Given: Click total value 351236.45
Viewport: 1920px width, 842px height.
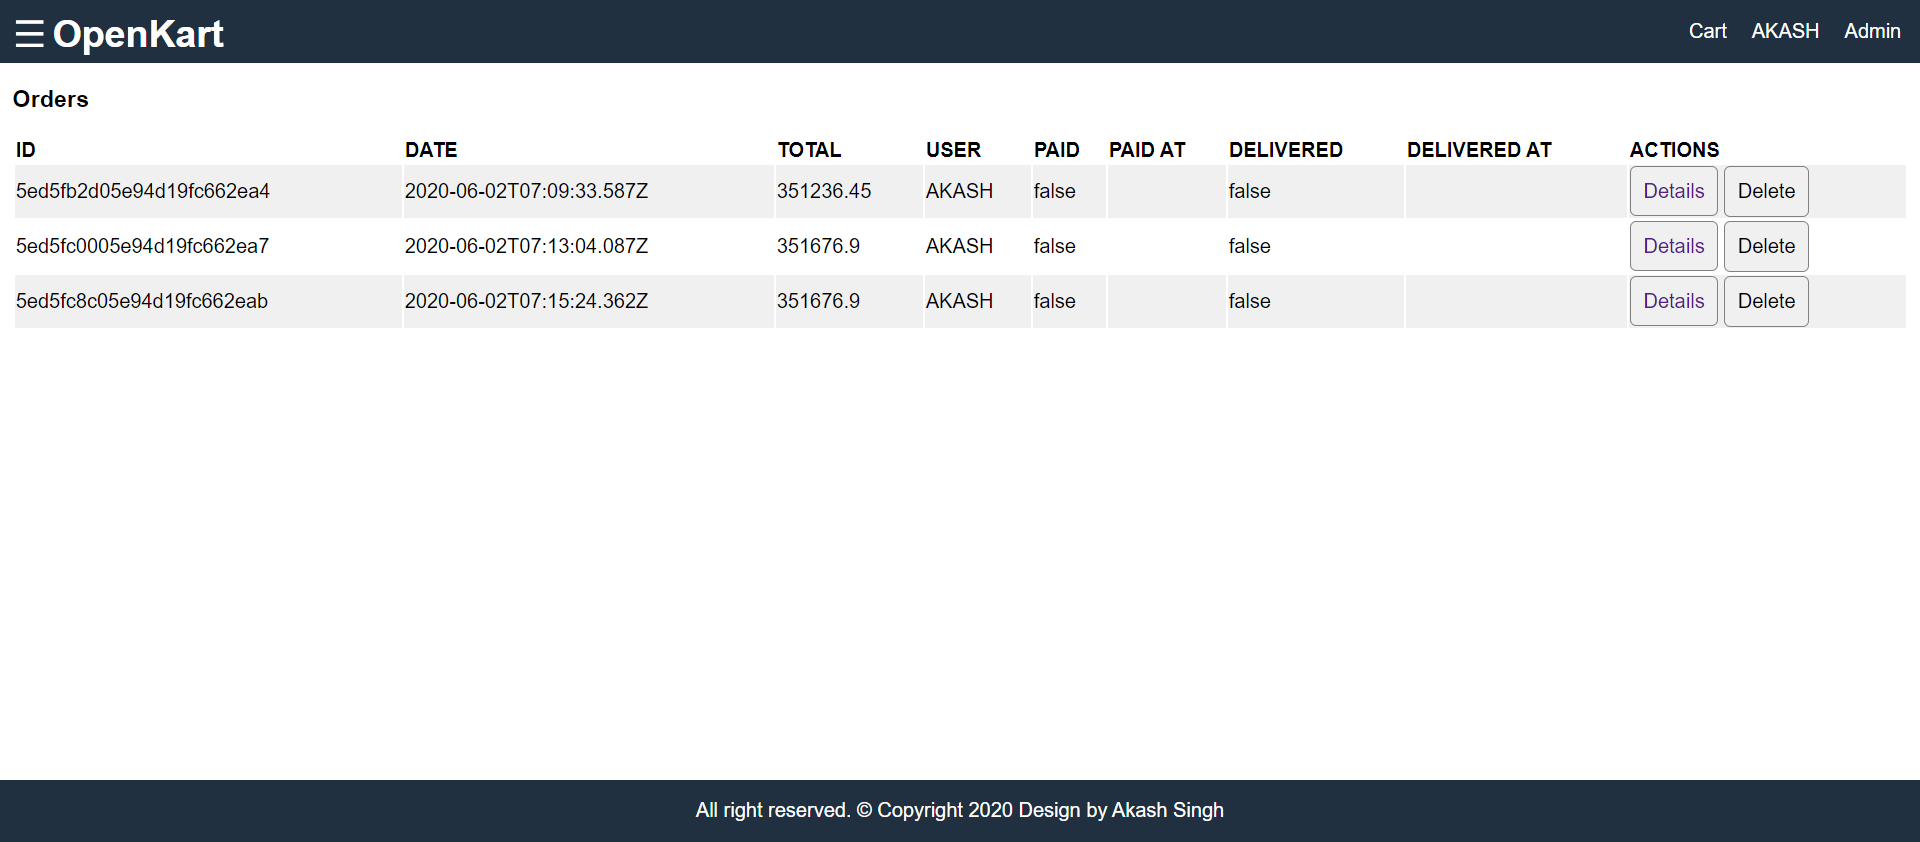Looking at the screenshot, I should coord(824,191).
